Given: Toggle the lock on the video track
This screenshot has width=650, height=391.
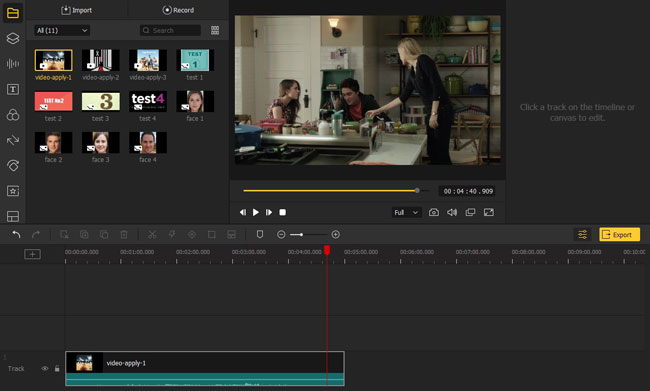Looking at the screenshot, I should pyautogui.click(x=57, y=369).
